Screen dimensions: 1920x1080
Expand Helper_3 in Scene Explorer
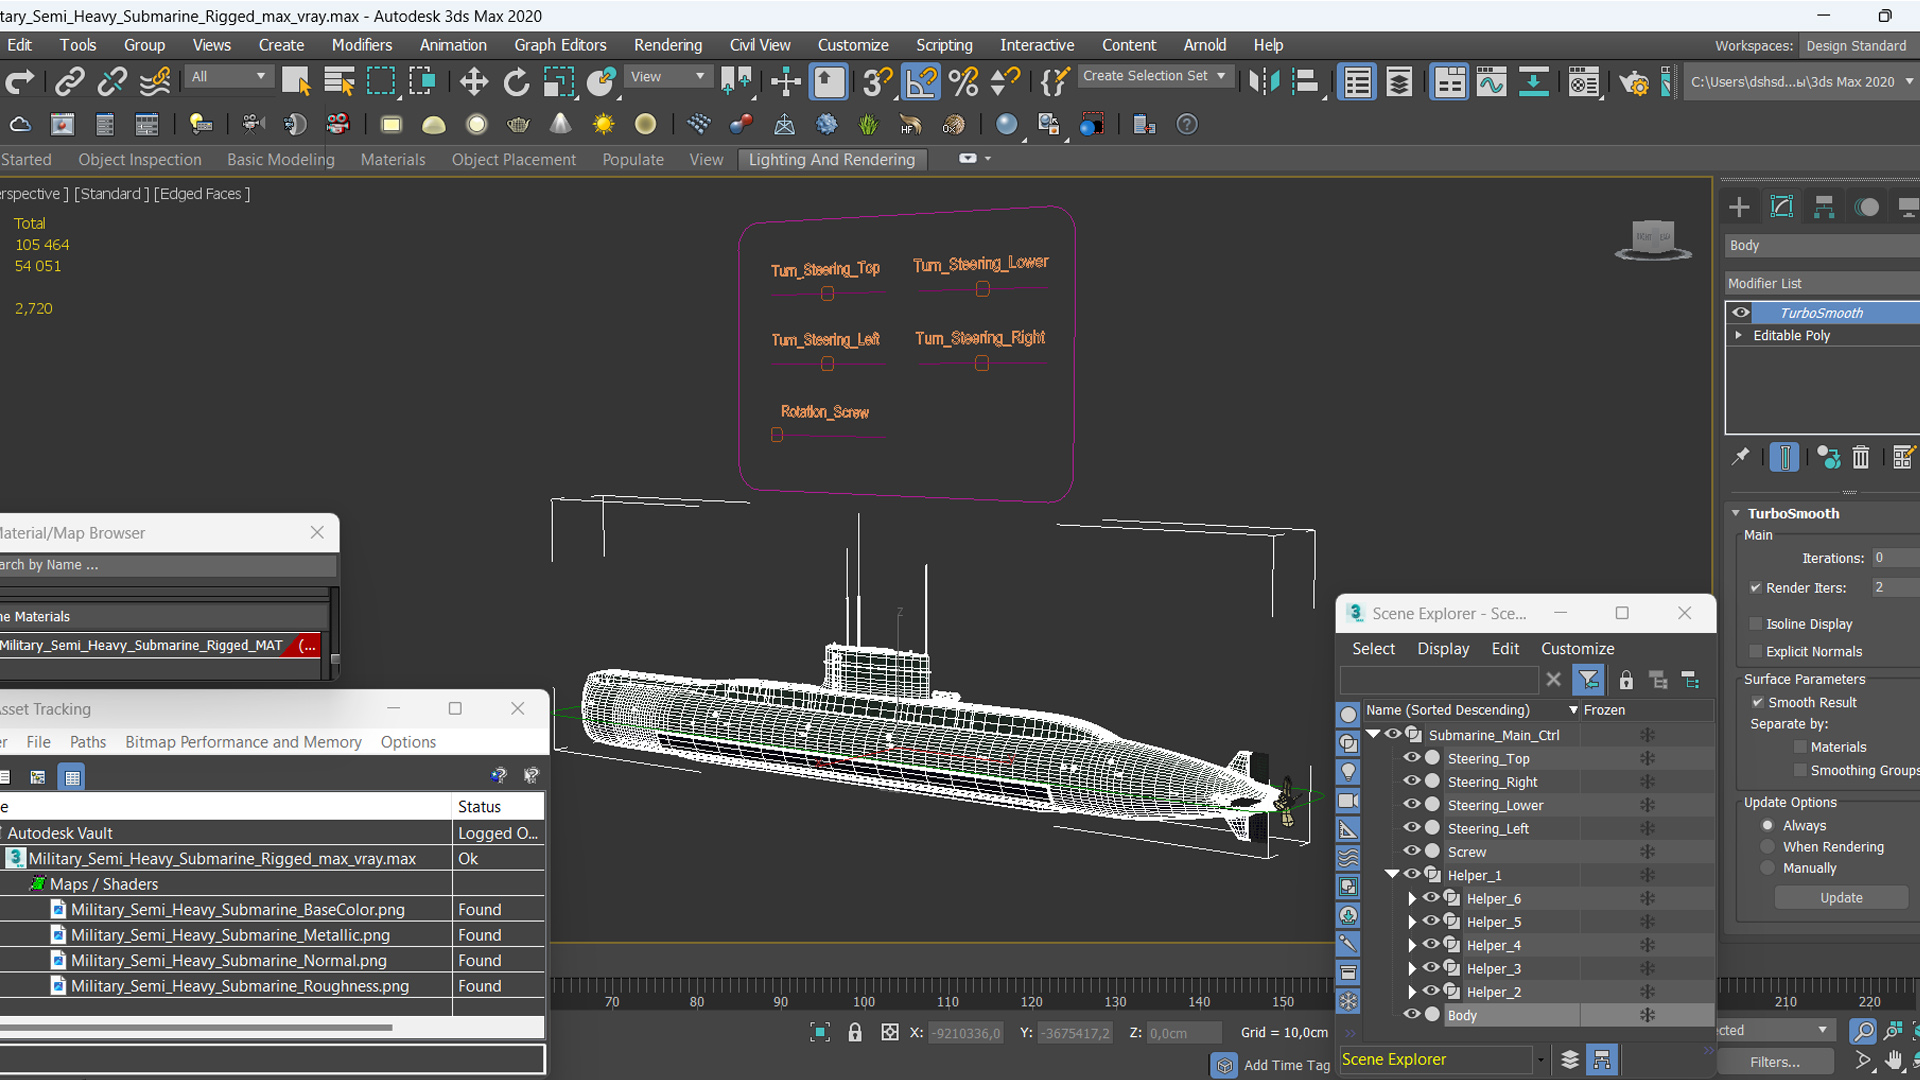coord(1412,968)
